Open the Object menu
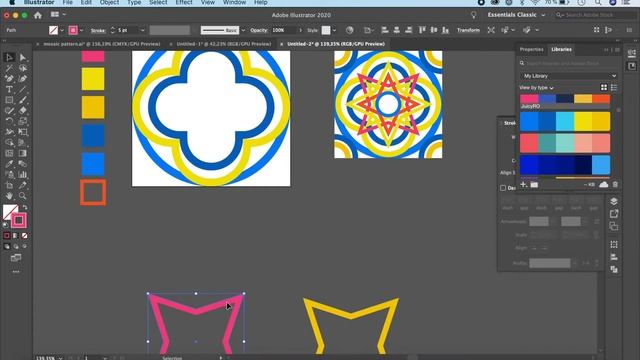The image size is (640, 360). pyautogui.click(x=109, y=2)
